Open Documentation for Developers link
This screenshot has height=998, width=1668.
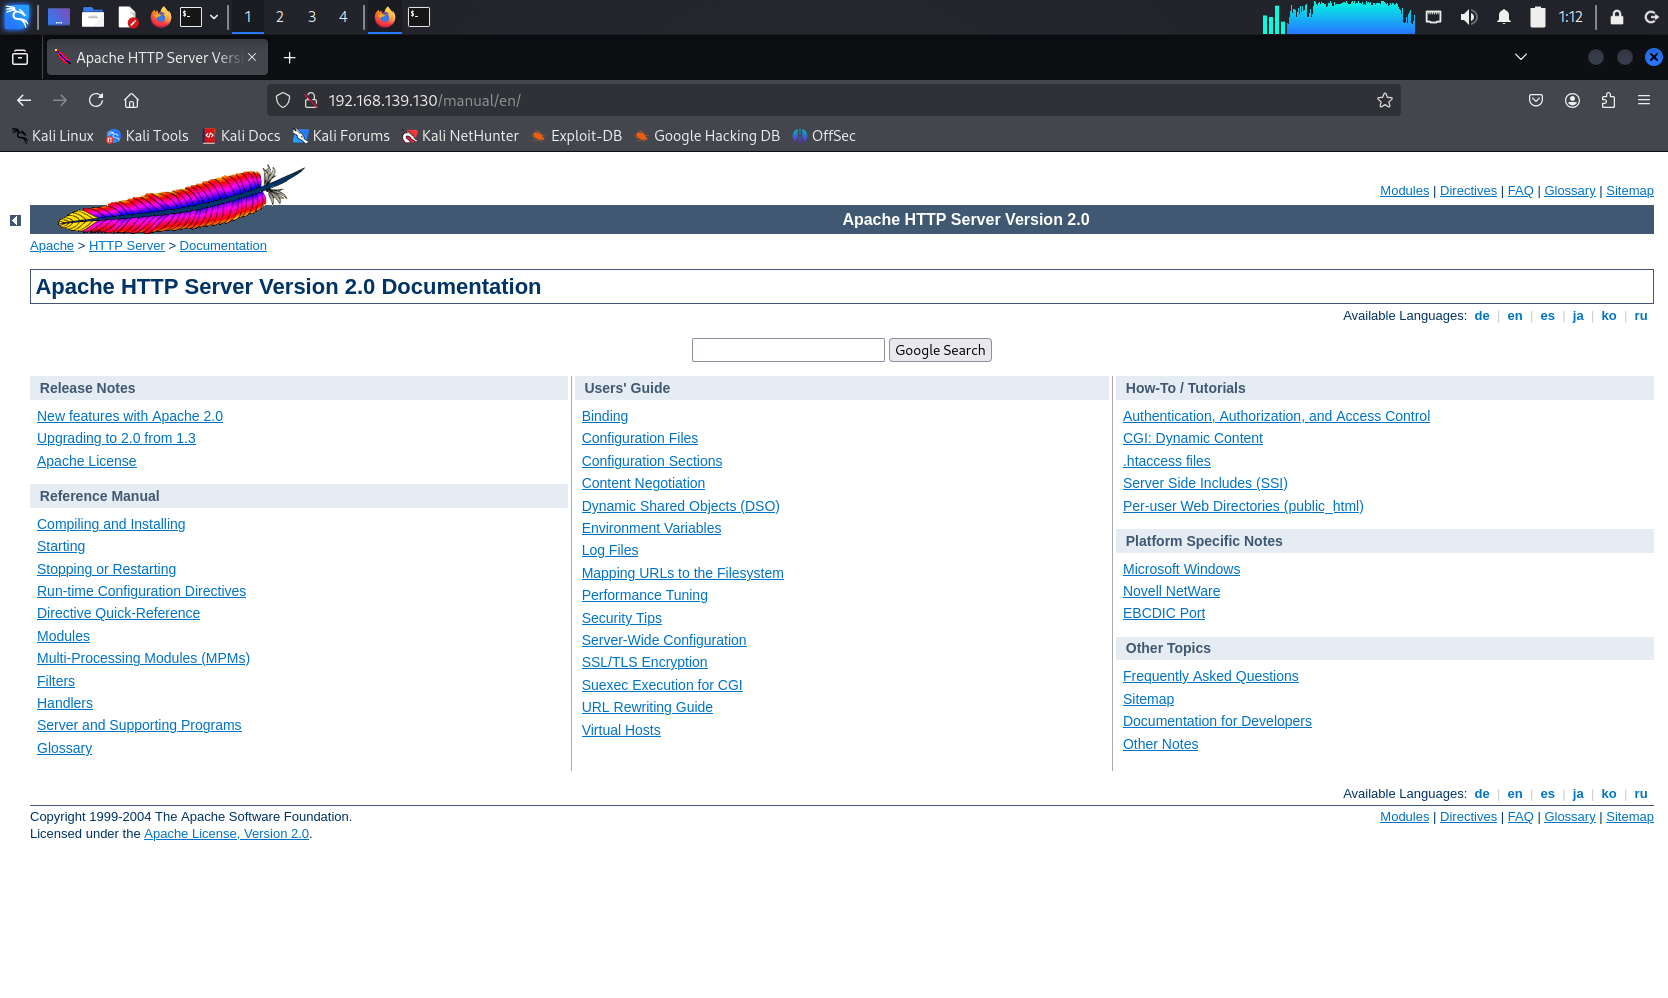tap(1217, 721)
